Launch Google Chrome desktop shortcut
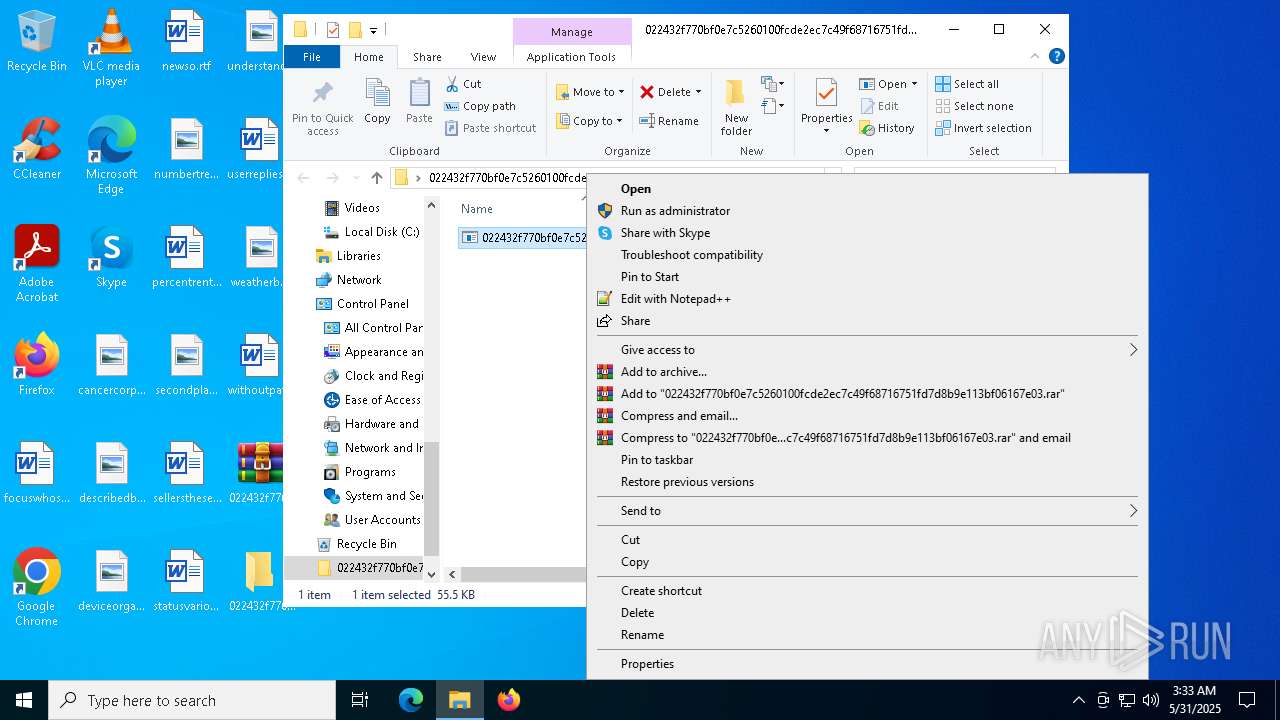Viewport: 1280px width, 720px height. pyautogui.click(x=37, y=588)
